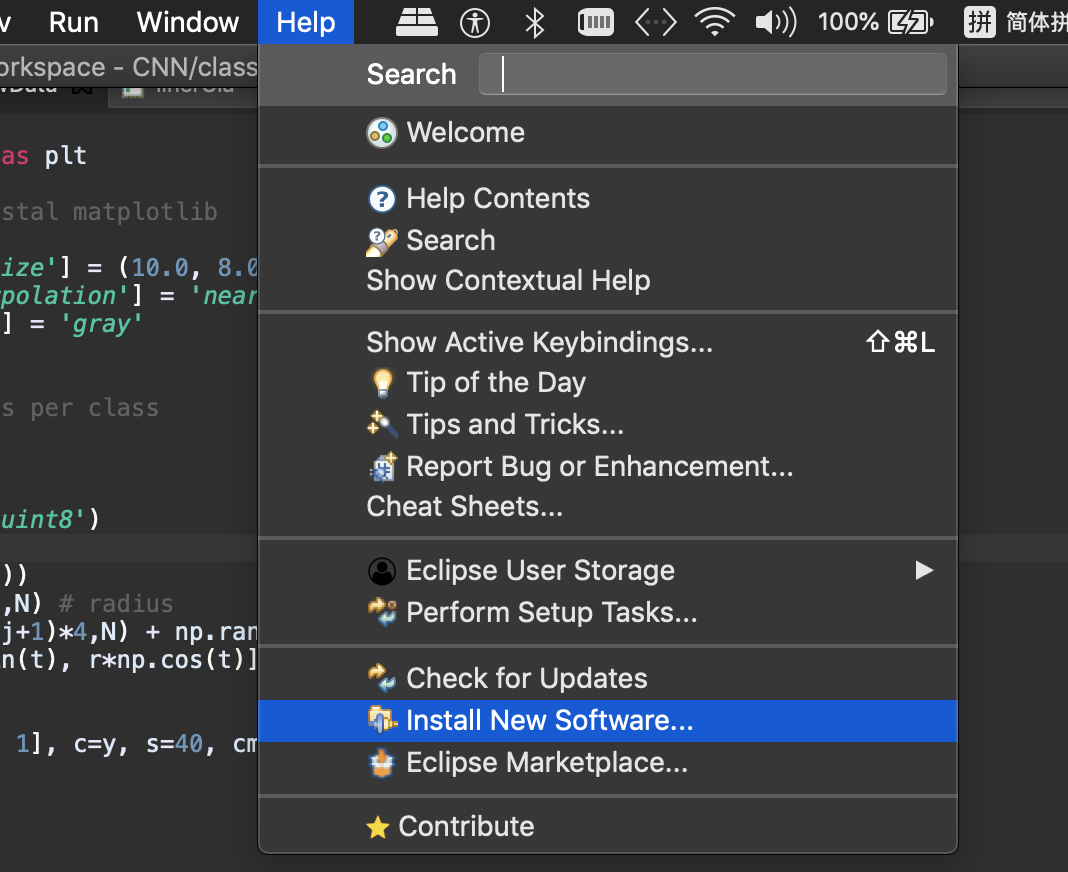Viewport: 1068px width, 872px height.
Task: Choose Perform Setup Tasks...
Action: [x=608, y=612]
